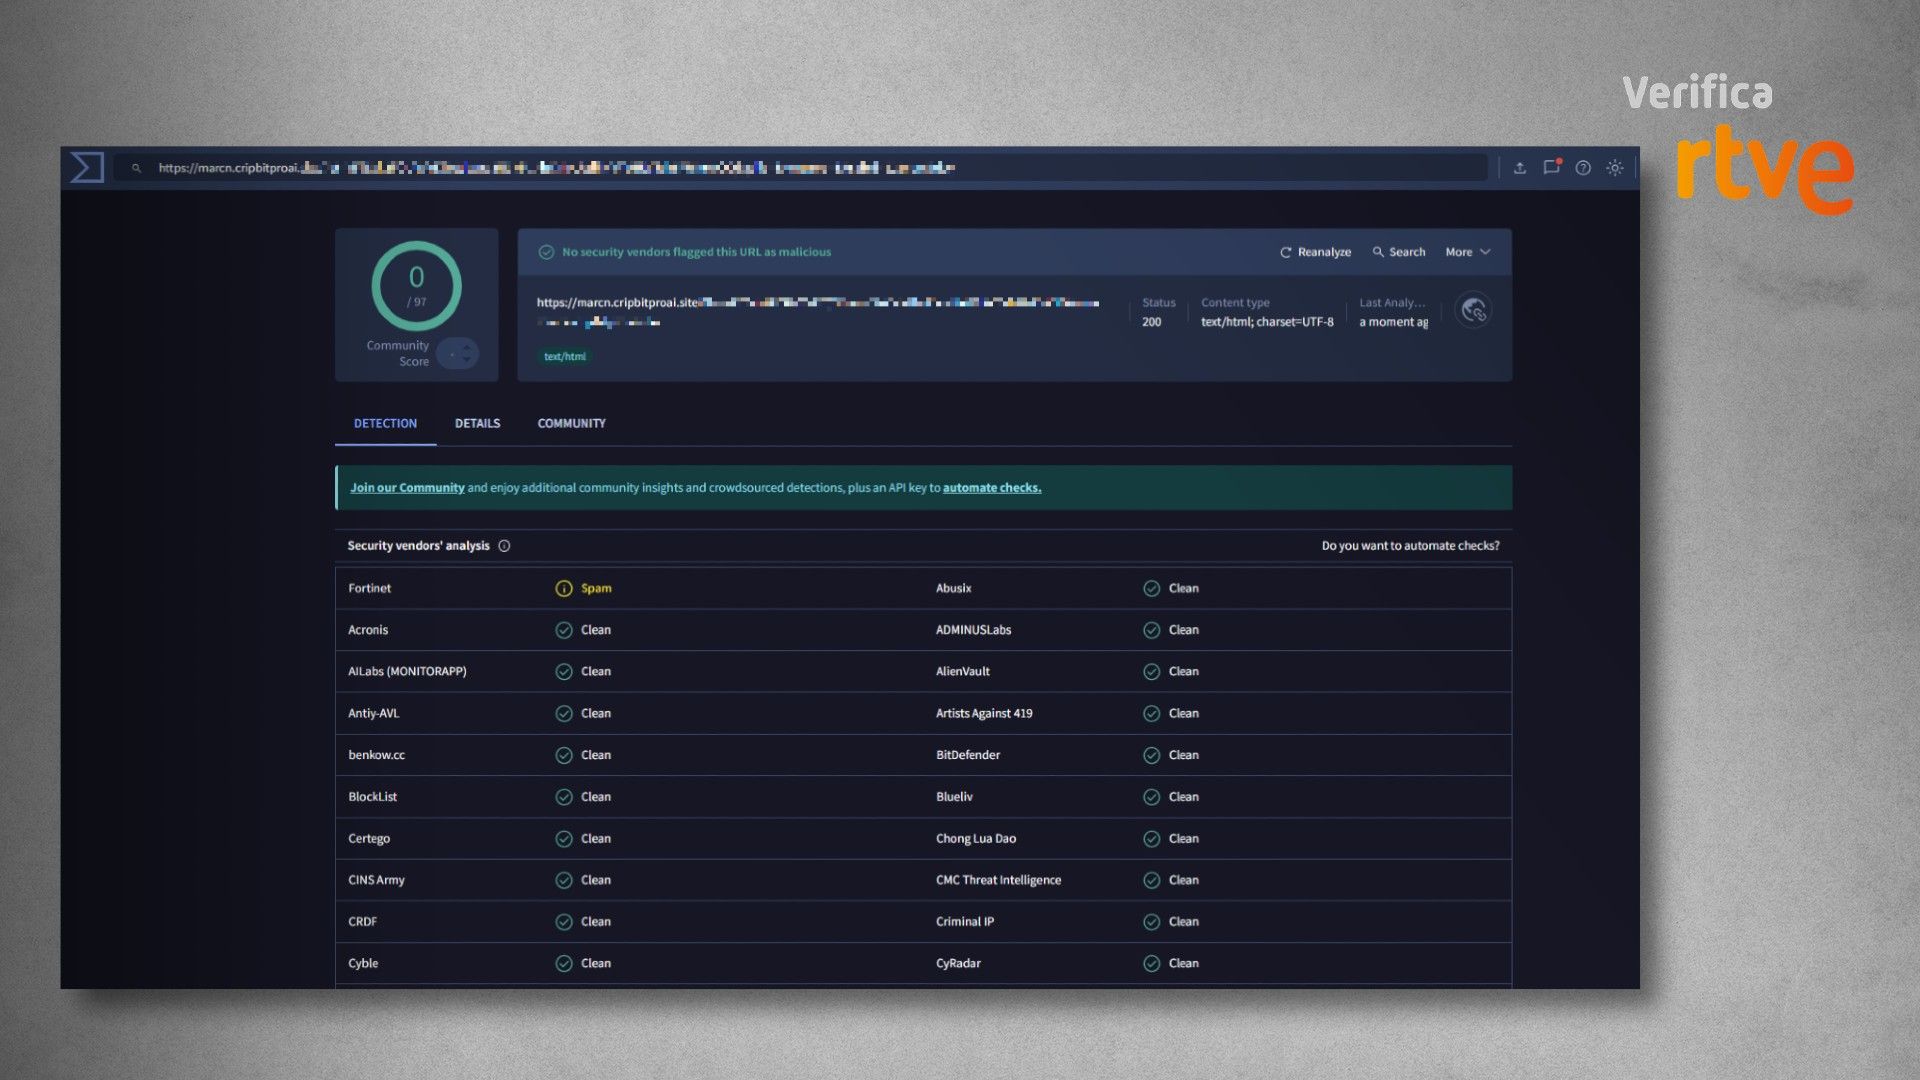Viewport: 1920px width, 1080px height.
Task: Open the help question mark icon
Action: (x=1583, y=168)
